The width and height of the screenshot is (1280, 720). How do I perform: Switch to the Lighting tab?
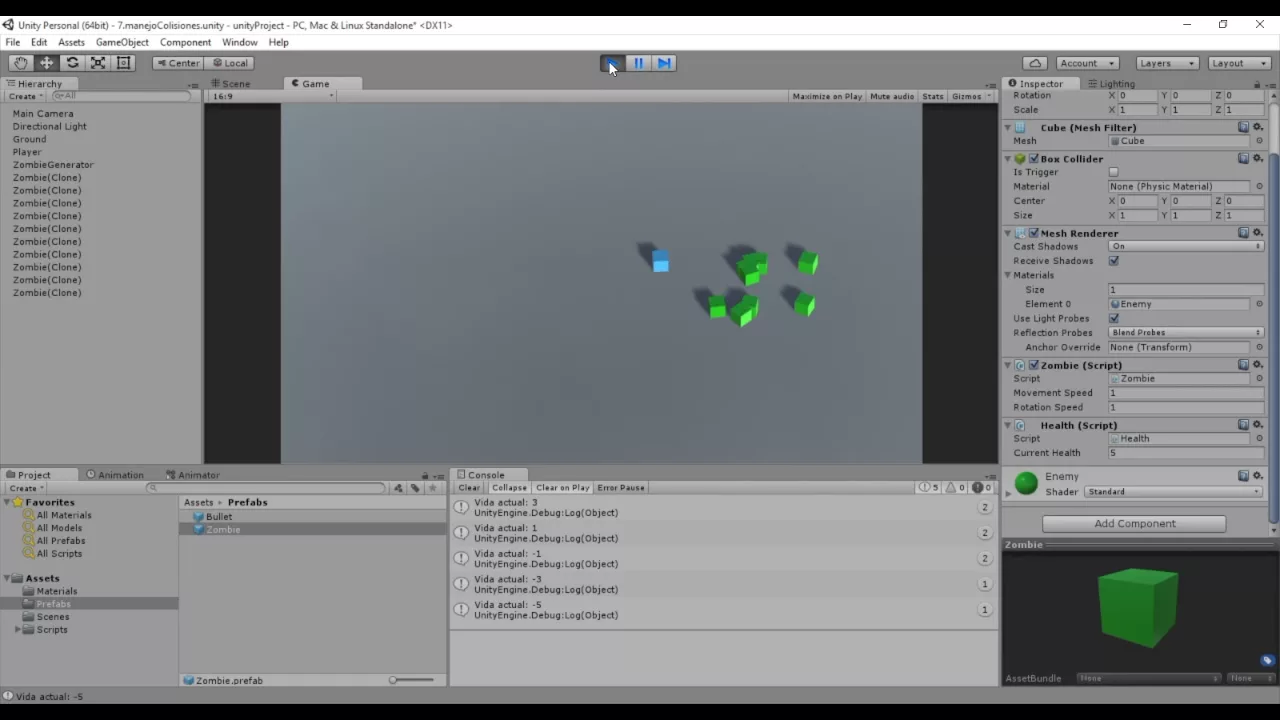point(1111,84)
